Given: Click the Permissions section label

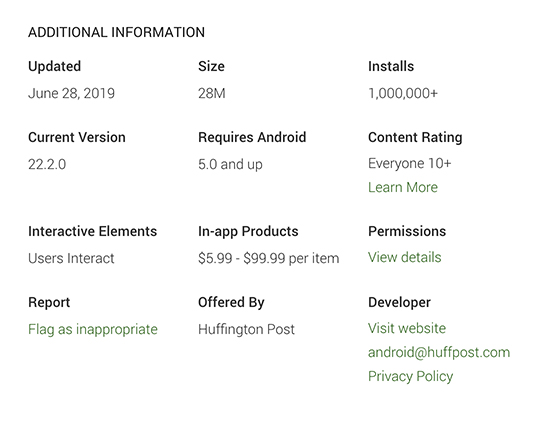Looking at the screenshot, I should (x=407, y=231).
